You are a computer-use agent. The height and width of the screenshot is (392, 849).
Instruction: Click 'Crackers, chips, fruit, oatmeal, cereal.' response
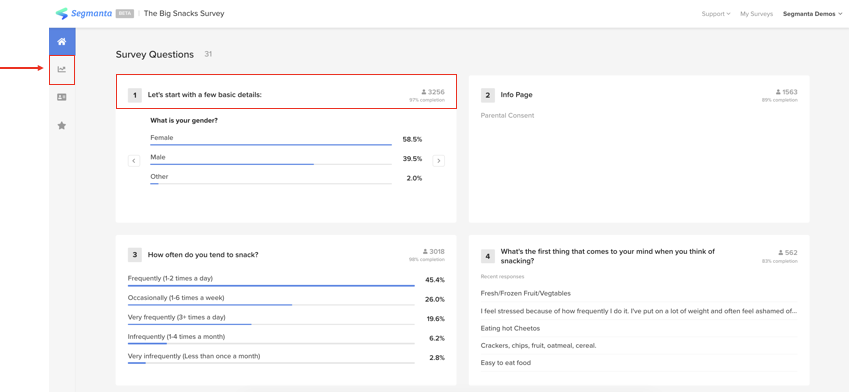pyautogui.click(x=538, y=345)
